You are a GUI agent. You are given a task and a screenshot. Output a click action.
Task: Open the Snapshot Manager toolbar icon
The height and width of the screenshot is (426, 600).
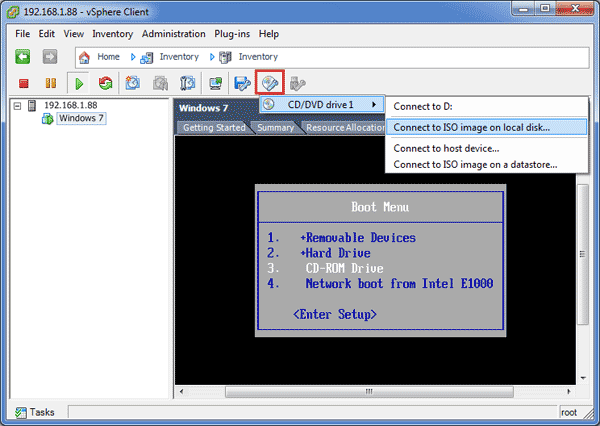187,83
